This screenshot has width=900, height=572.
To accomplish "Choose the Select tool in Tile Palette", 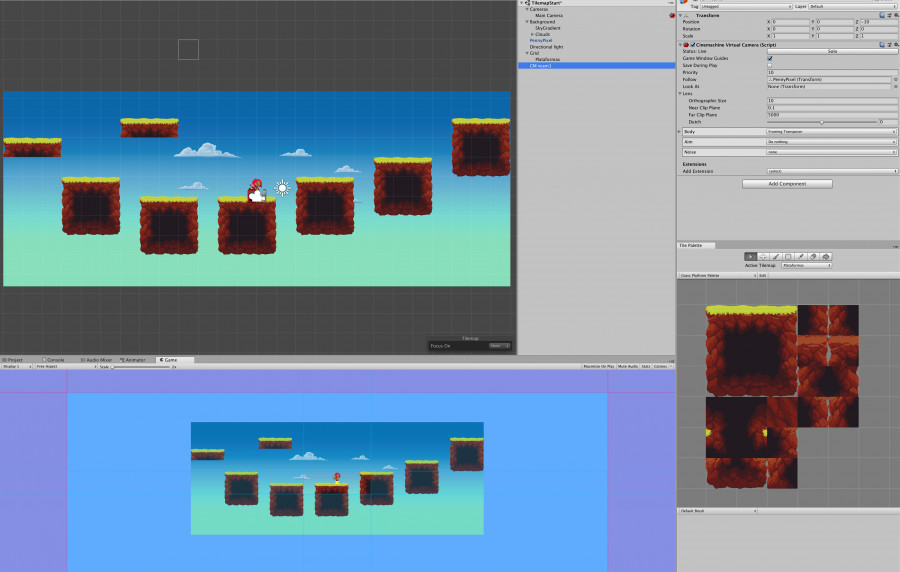I will coord(750,256).
